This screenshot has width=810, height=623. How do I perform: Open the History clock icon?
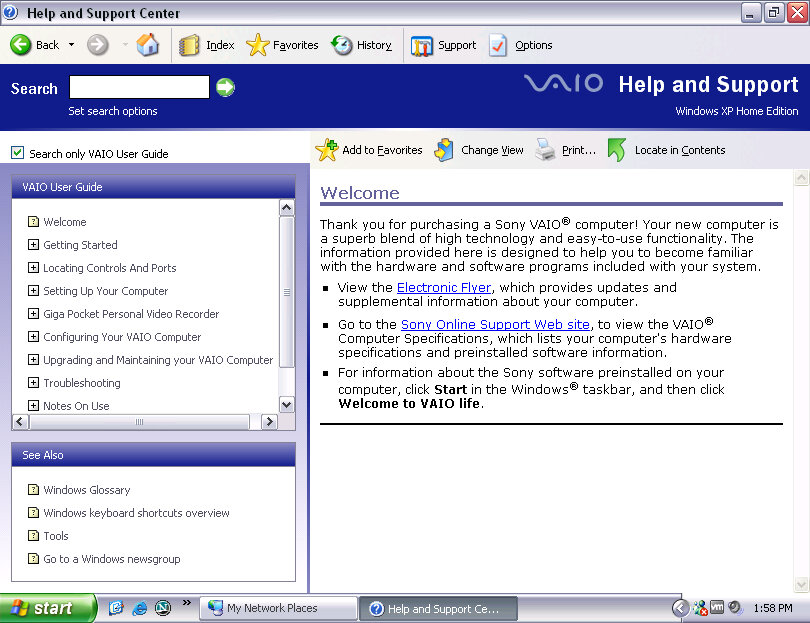(342, 45)
